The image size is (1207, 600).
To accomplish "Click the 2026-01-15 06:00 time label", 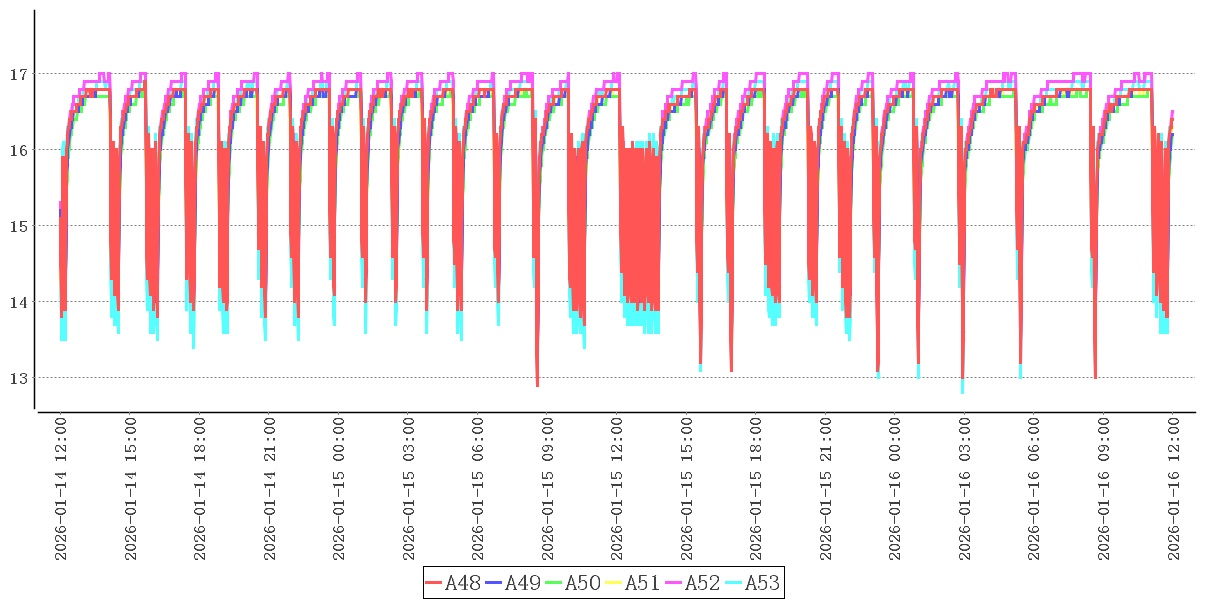I will (478, 489).
